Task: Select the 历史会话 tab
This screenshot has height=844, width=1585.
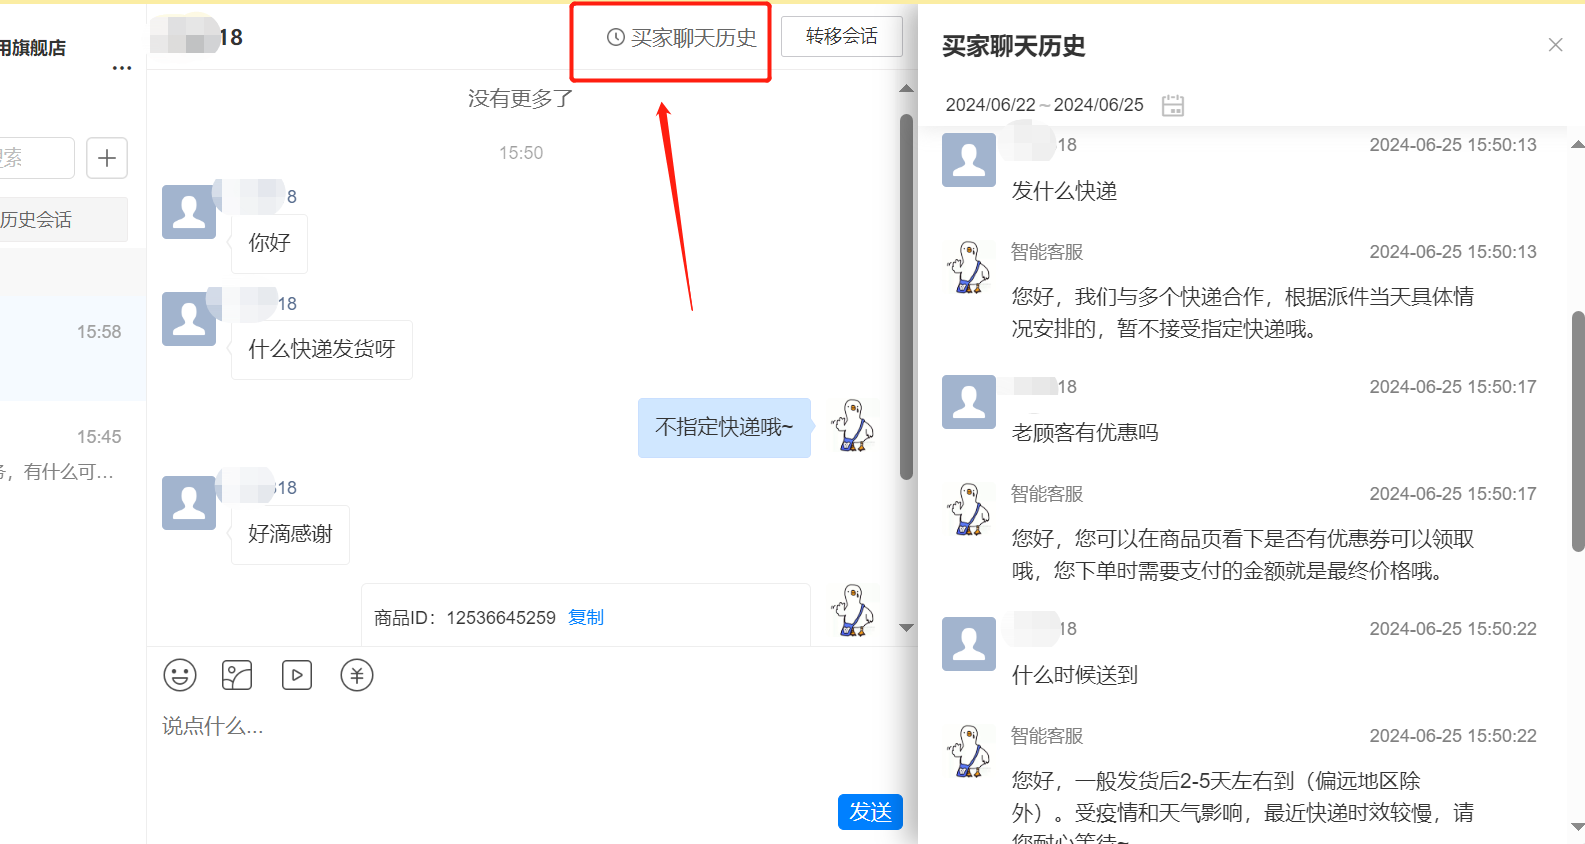Action: (60, 220)
